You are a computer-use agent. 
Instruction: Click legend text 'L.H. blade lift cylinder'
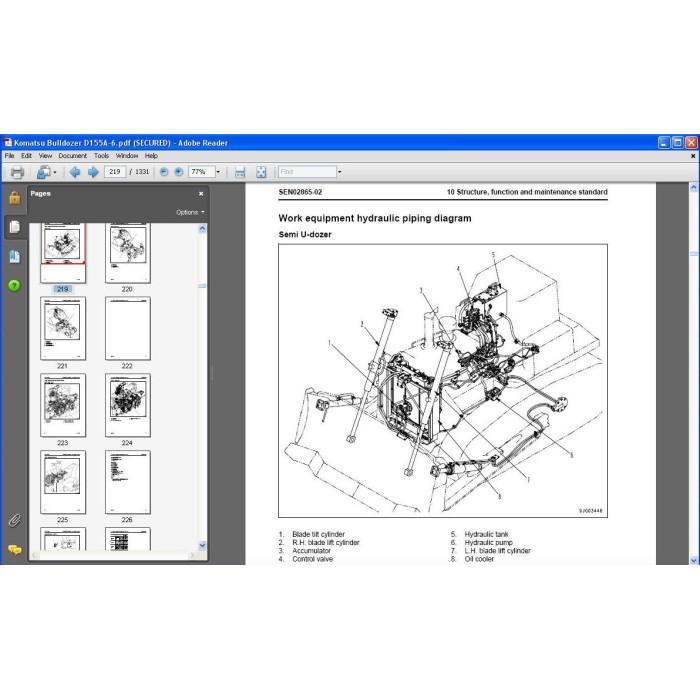pyautogui.click(x=497, y=551)
